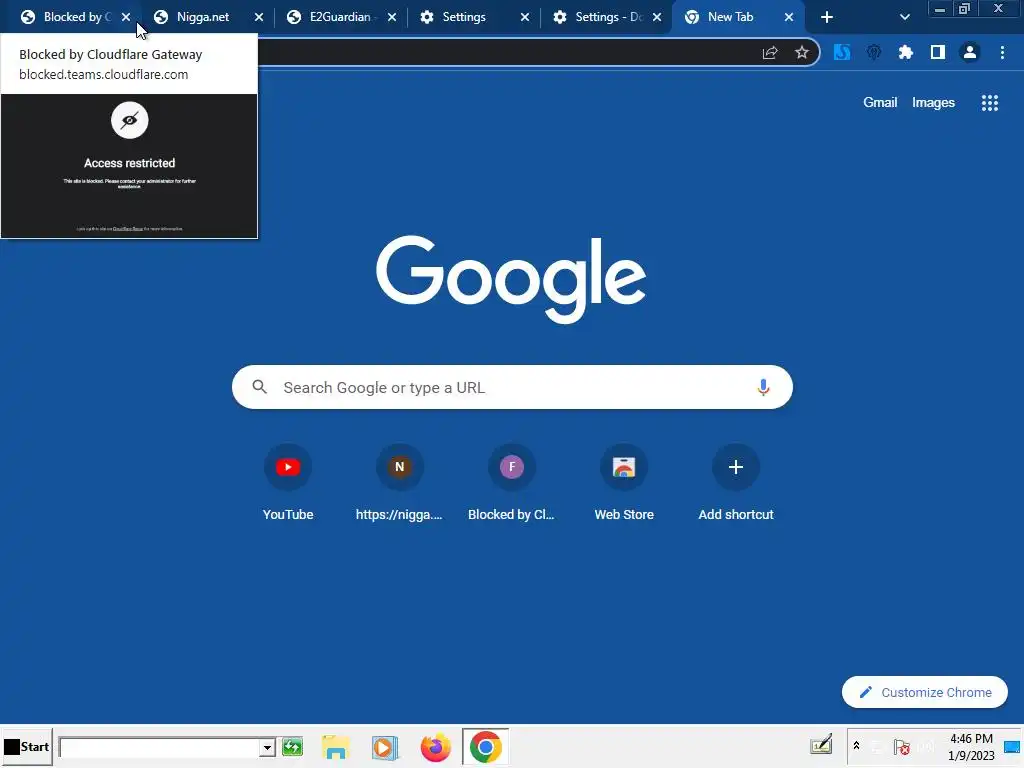The image size is (1024, 768).
Task: Open the profile avatar menu
Action: (x=970, y=52)
